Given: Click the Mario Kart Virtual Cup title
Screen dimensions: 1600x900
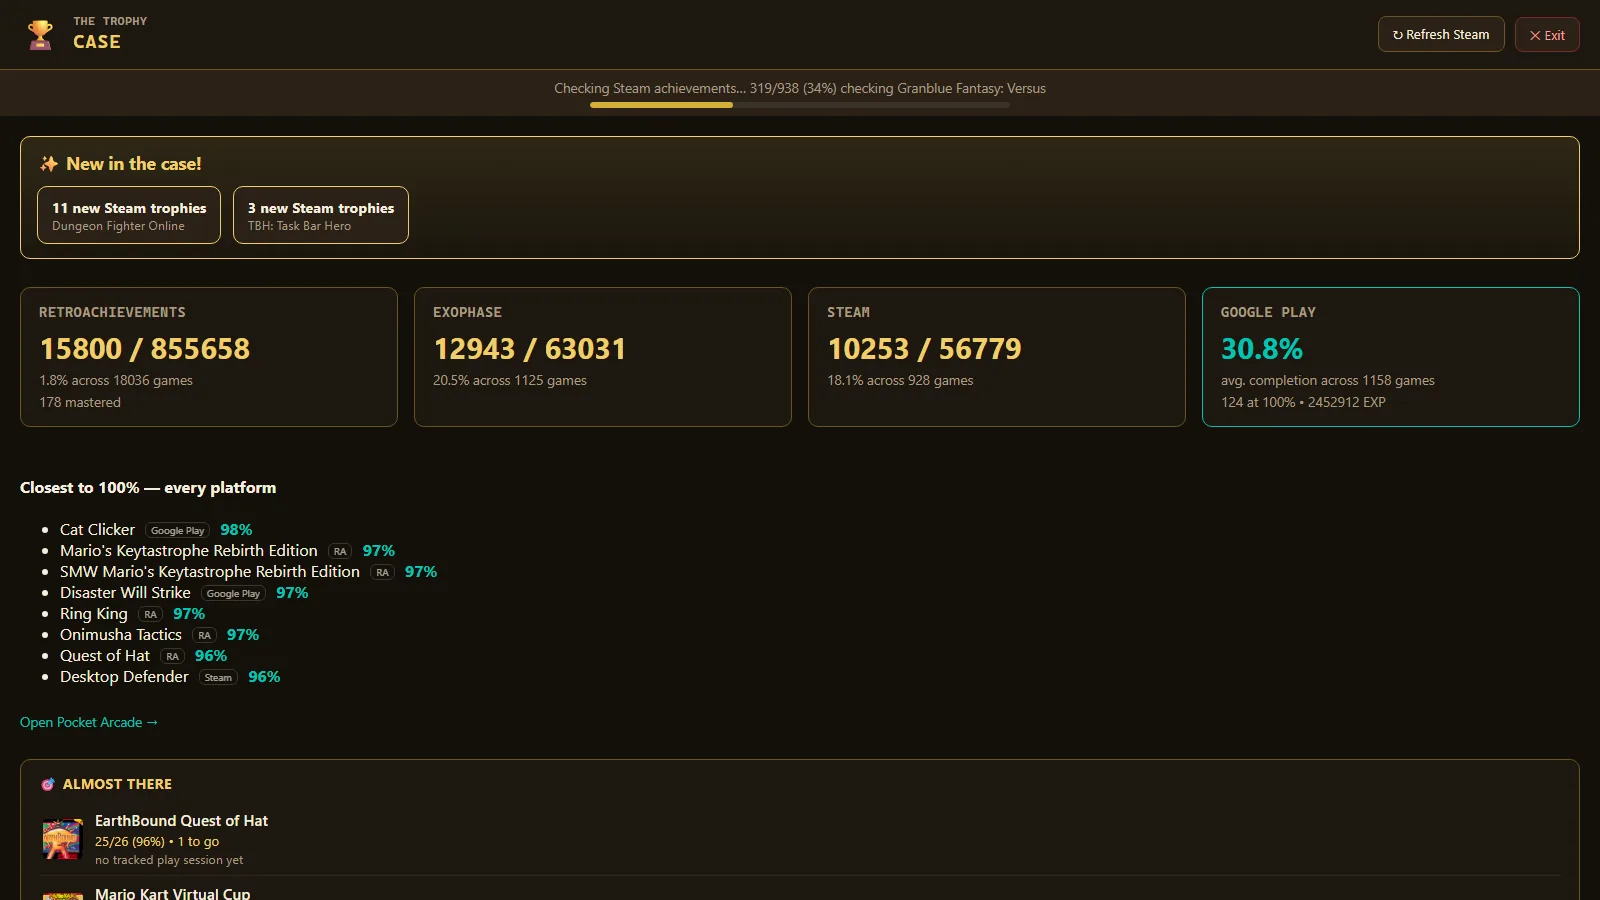Looking at the screenshot, I should click(172, 893).
